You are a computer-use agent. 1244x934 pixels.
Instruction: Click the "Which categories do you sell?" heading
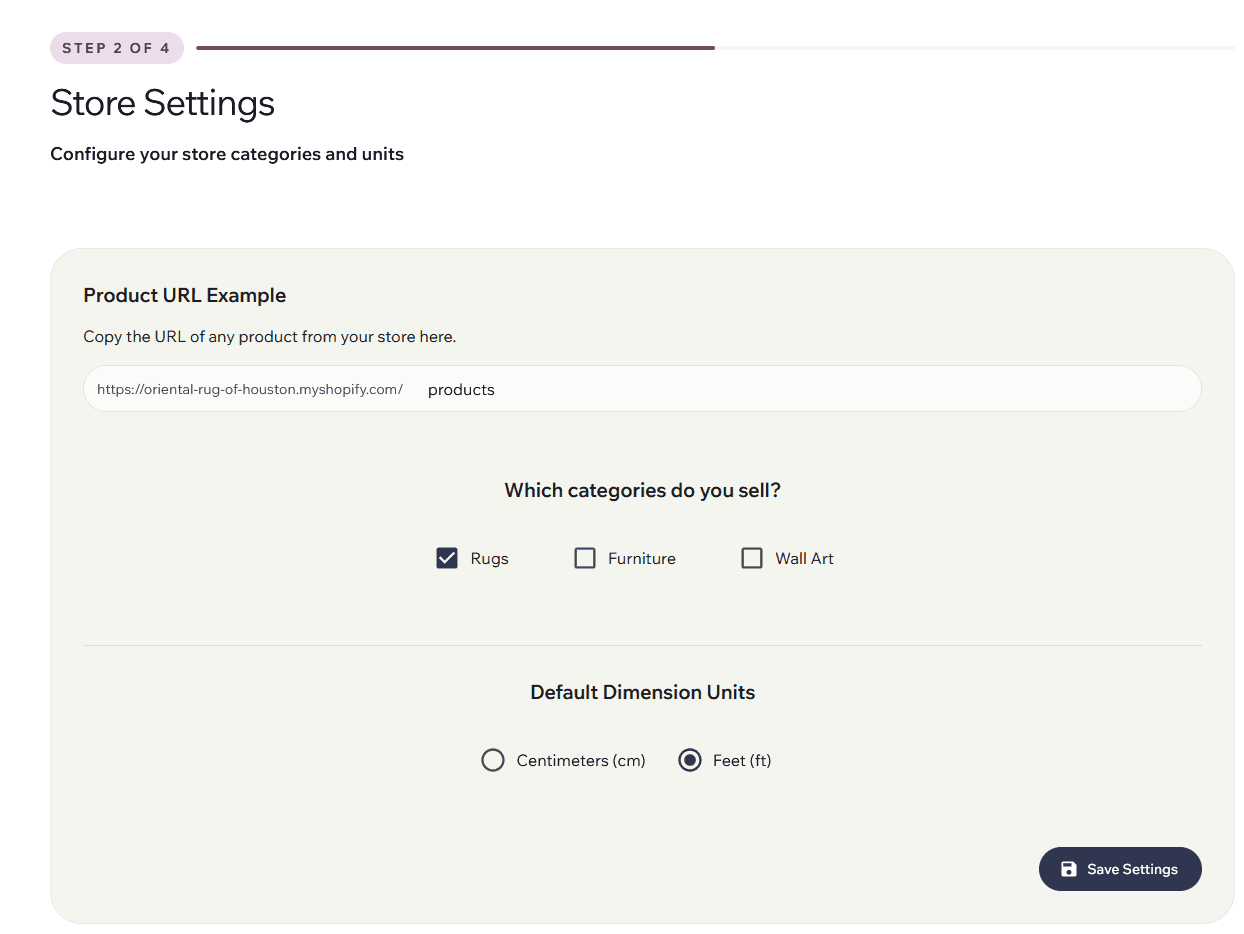tap(642, 490)
